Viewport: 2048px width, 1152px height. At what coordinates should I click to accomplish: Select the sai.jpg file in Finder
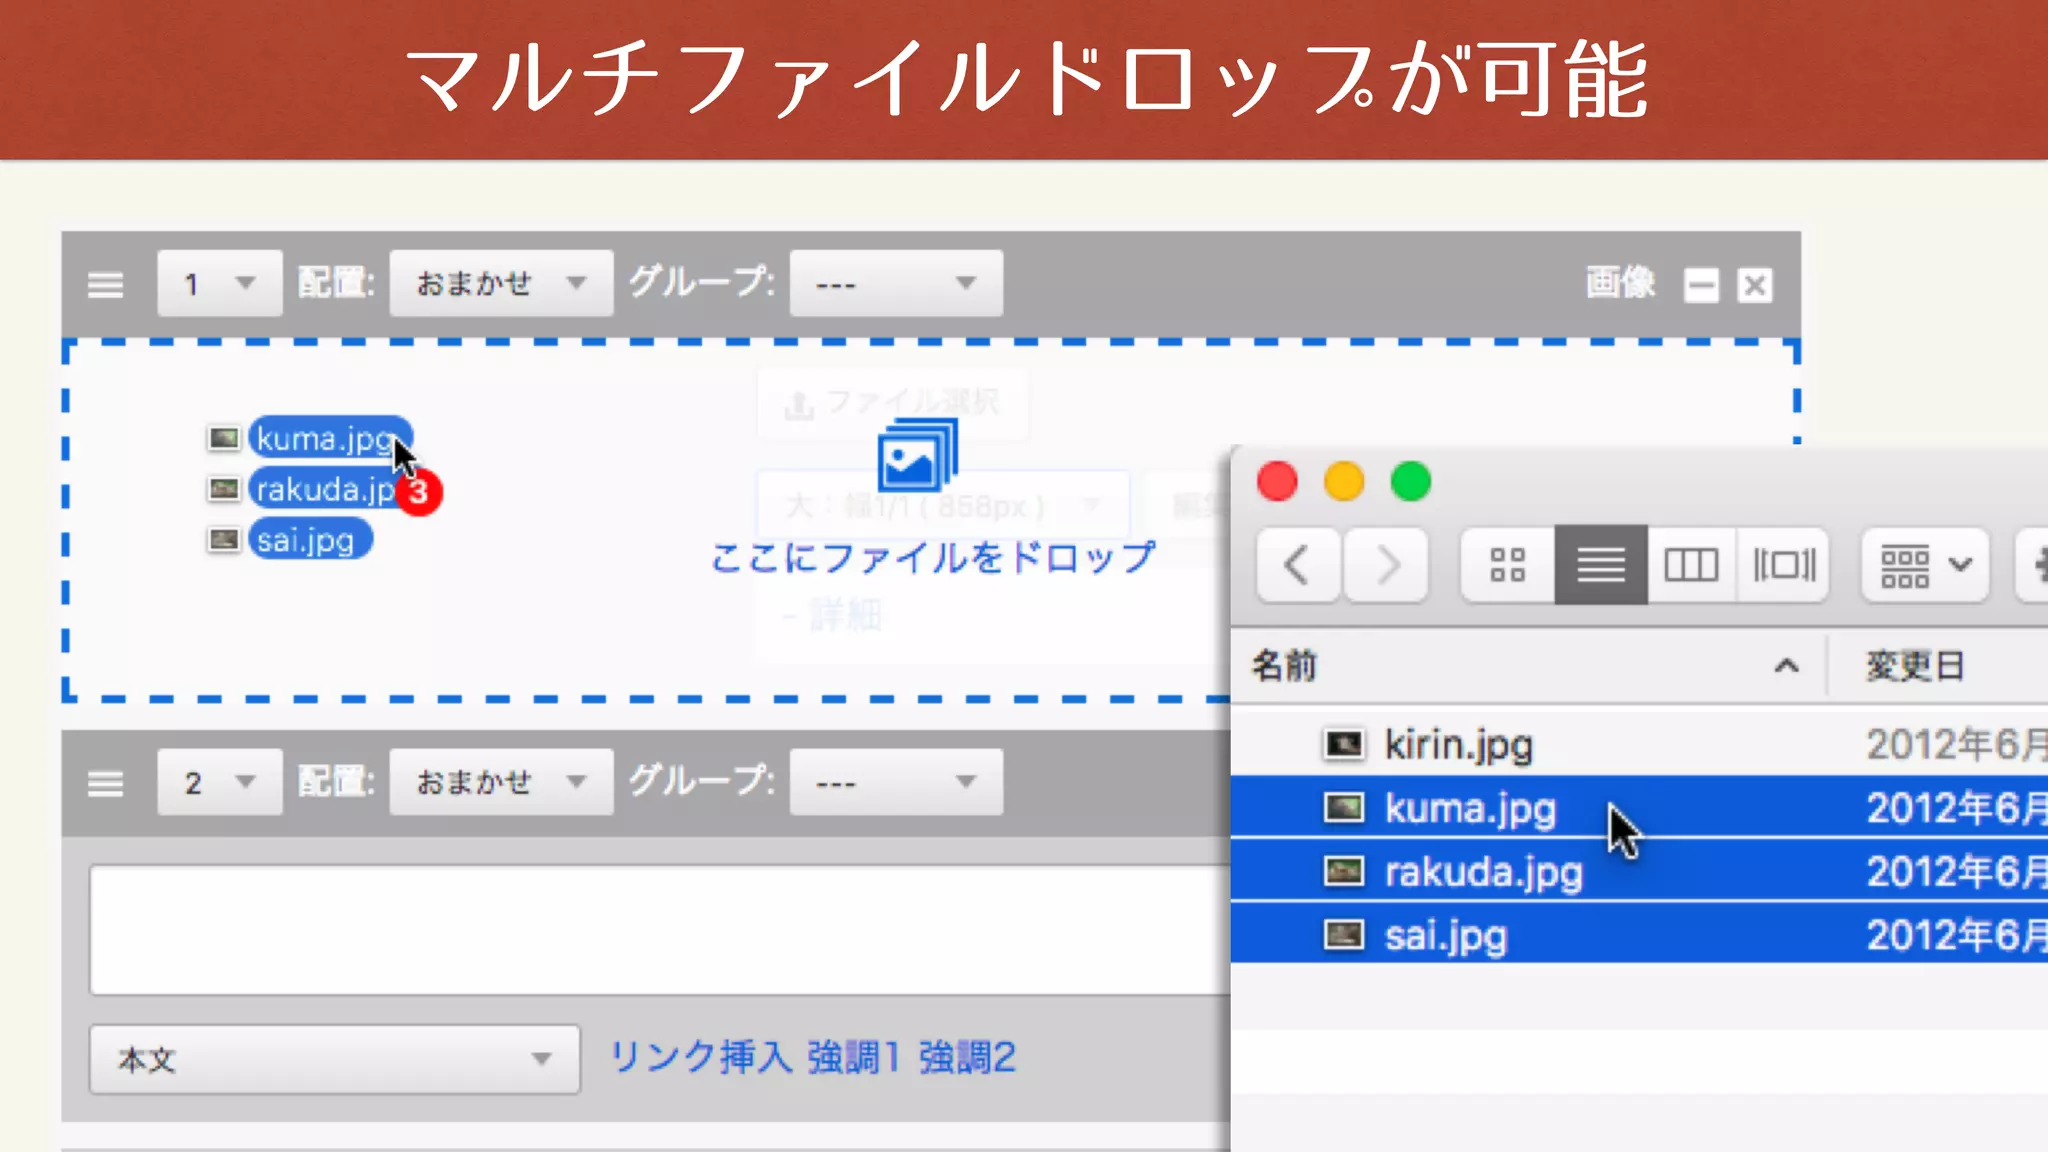[1639, 934]
